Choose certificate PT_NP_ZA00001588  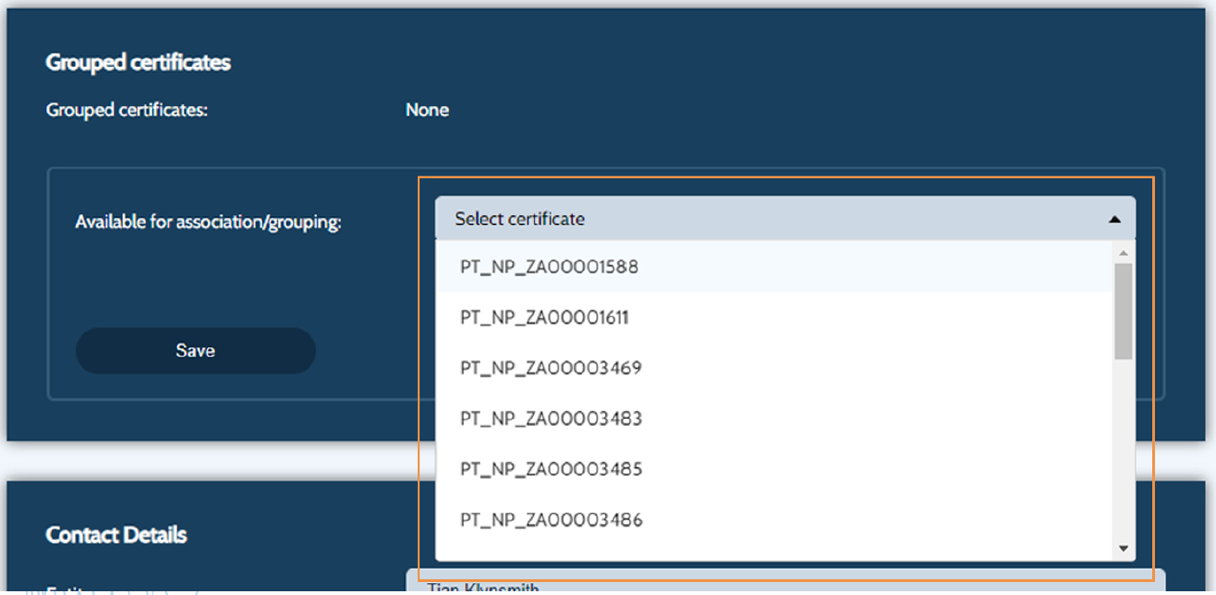pos(549,267)
